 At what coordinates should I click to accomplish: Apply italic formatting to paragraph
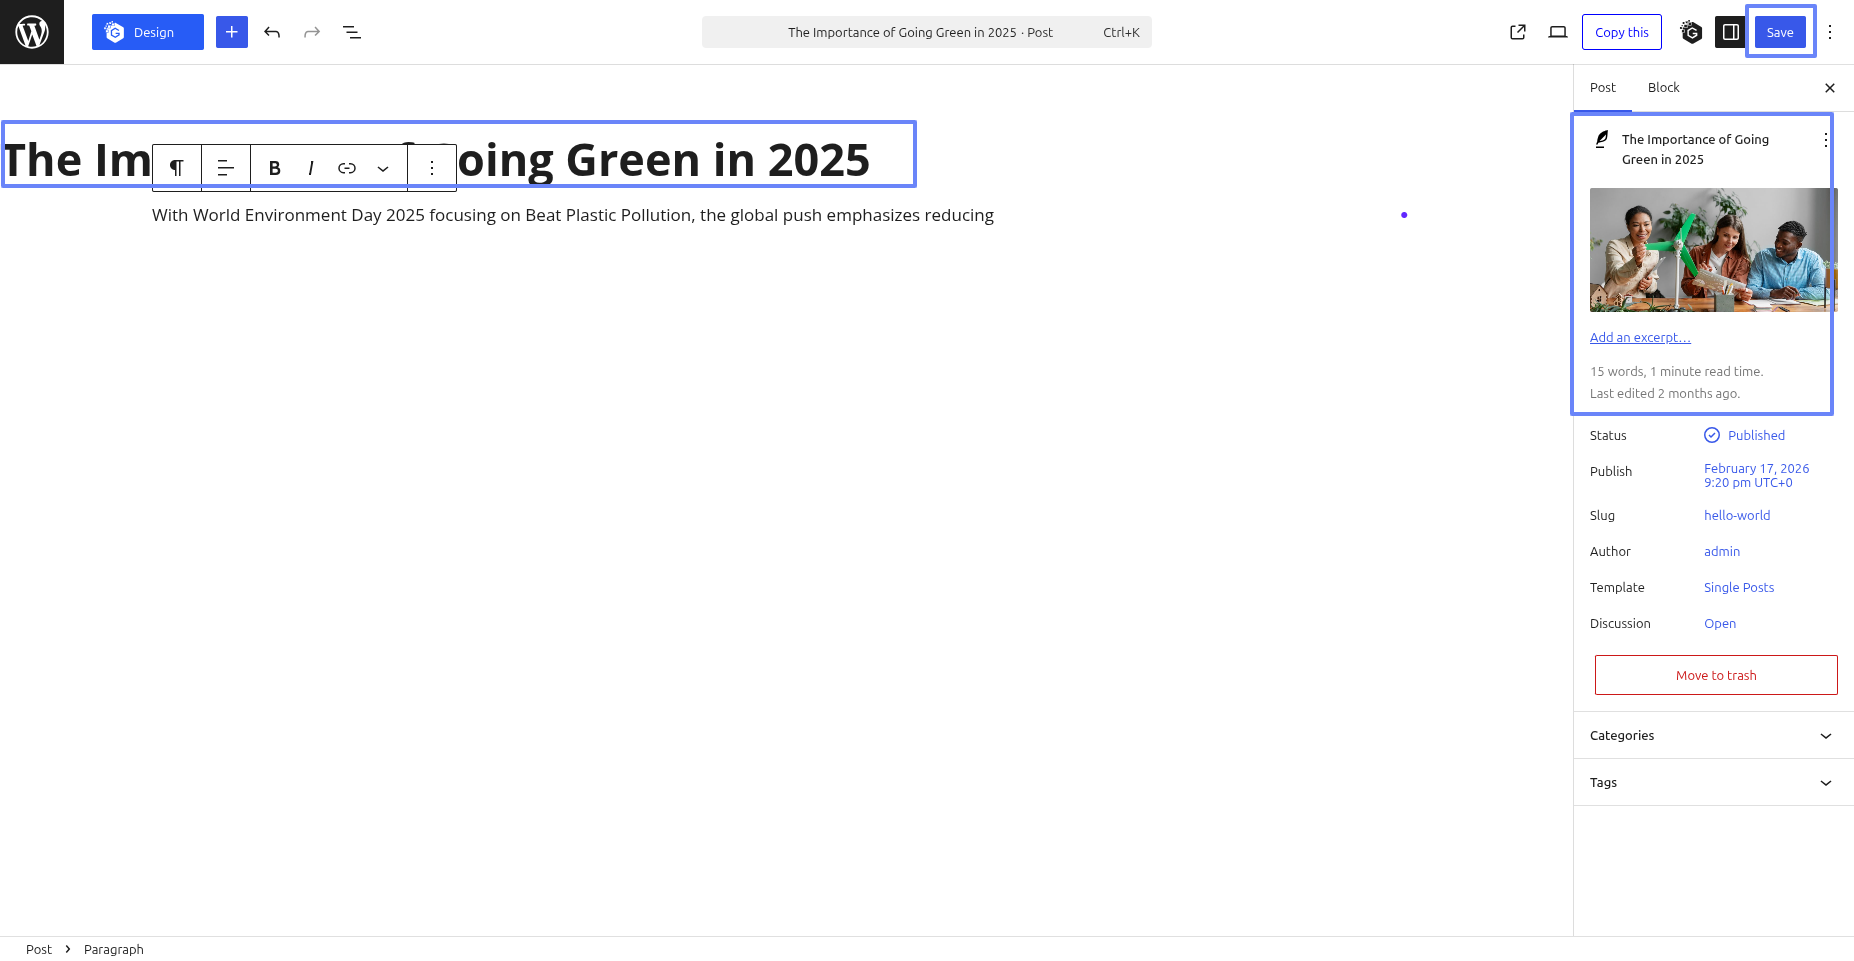(311, 168)
